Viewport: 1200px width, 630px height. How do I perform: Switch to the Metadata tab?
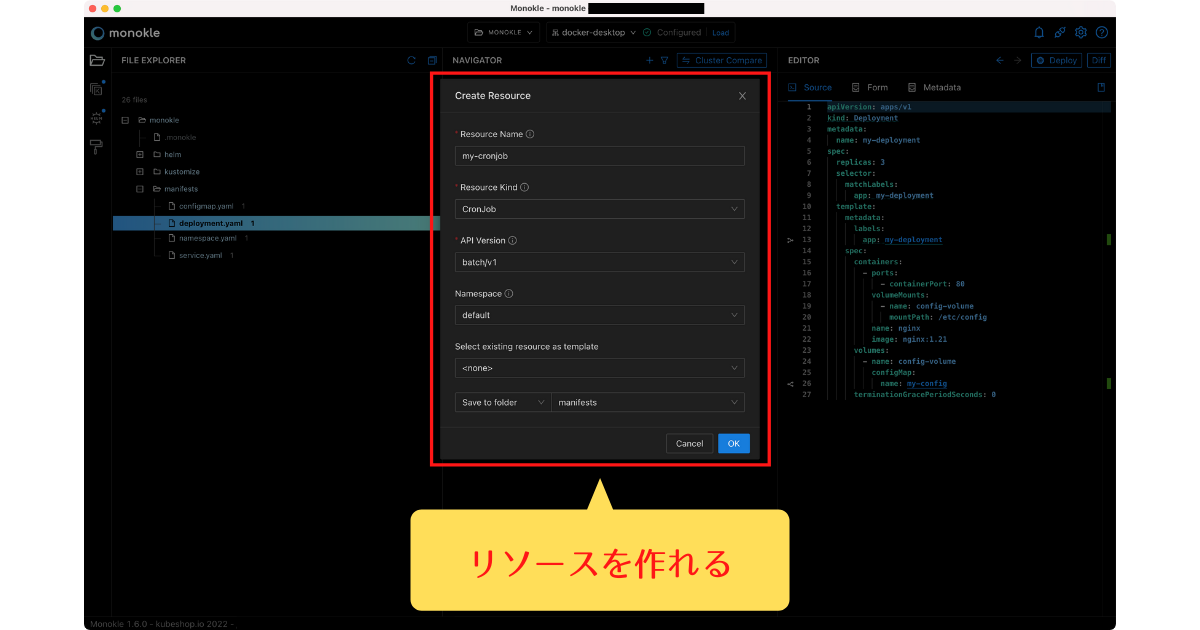click(934, 87)
